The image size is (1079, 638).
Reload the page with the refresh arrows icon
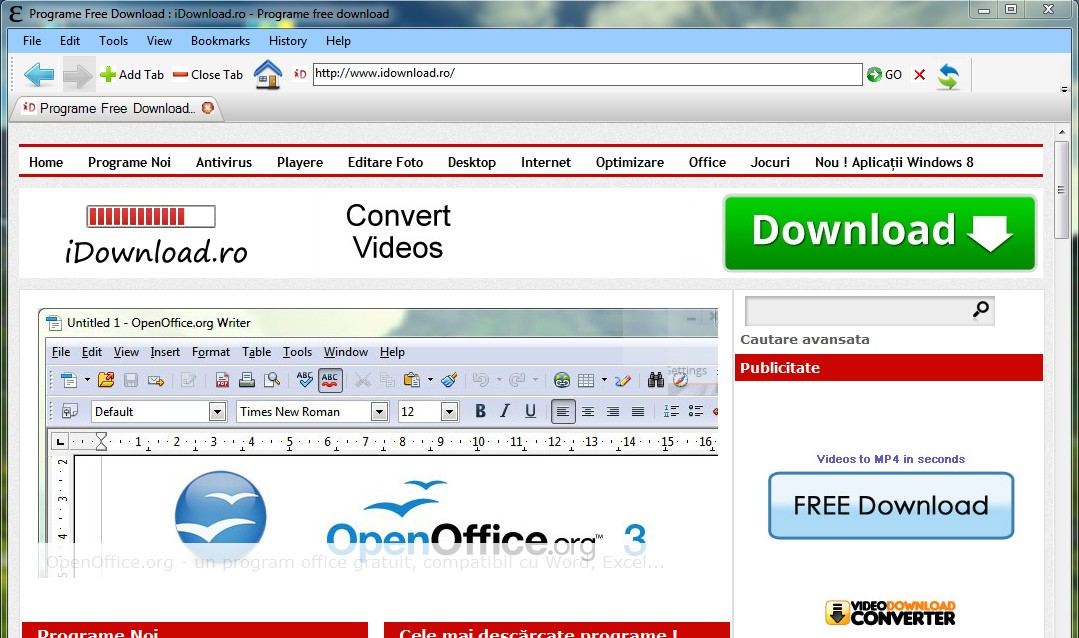point(948,76)
